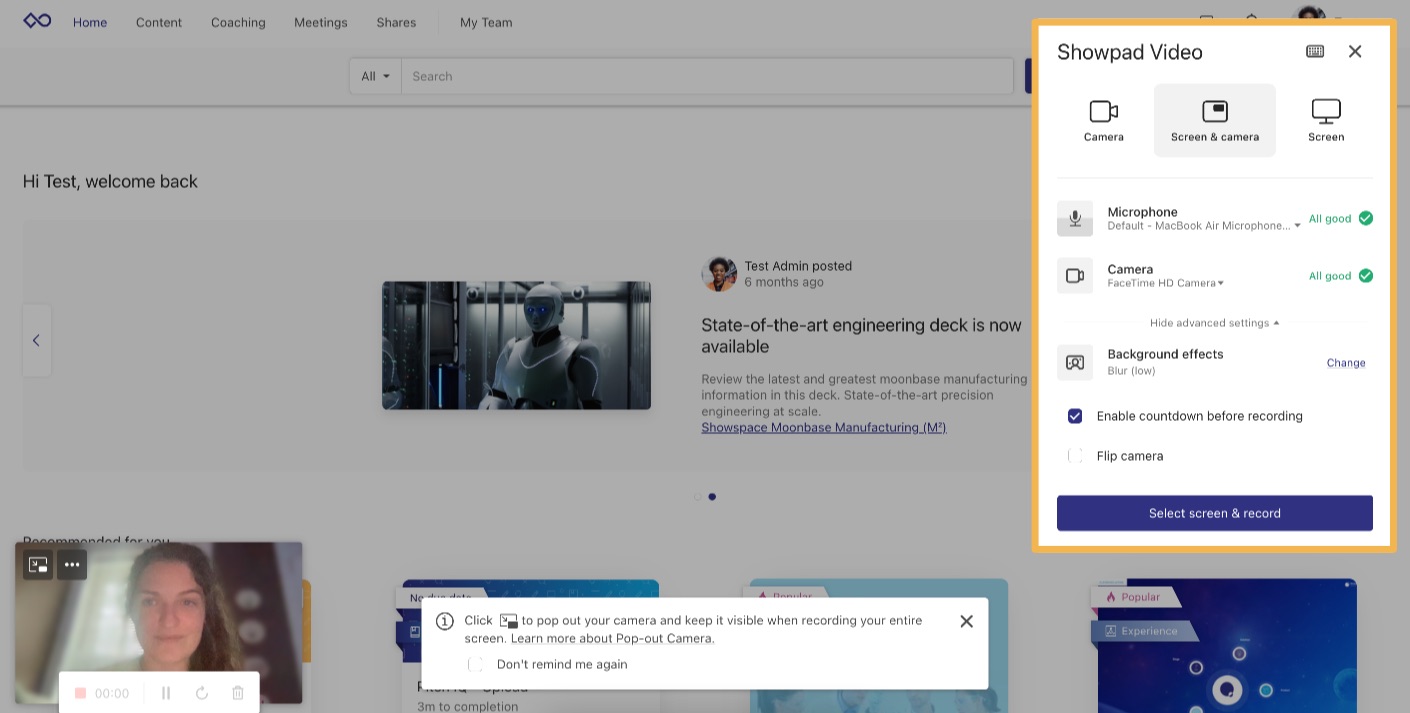Select the Camera recording mode
1410x713 pixels.
tap(1103, 118)
